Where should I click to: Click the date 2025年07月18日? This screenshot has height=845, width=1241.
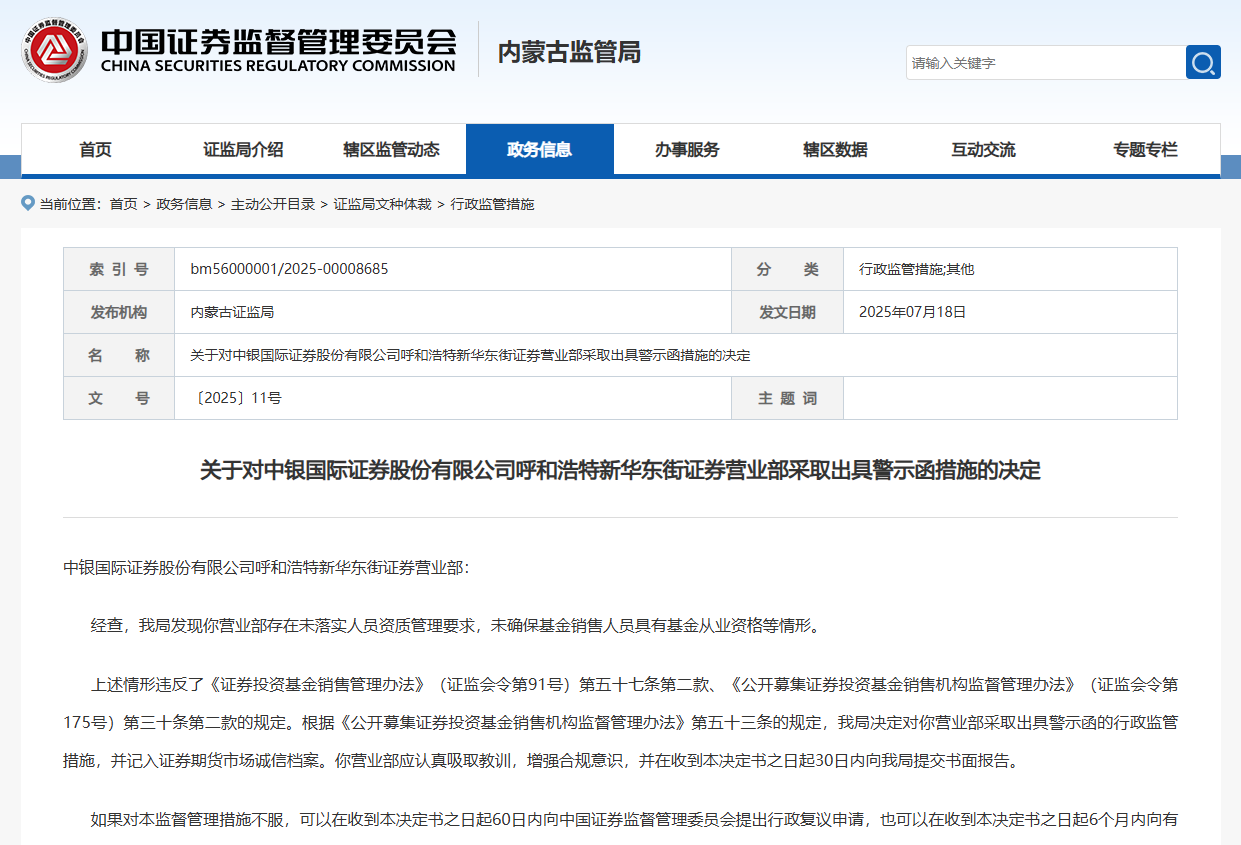pos(912,312)
